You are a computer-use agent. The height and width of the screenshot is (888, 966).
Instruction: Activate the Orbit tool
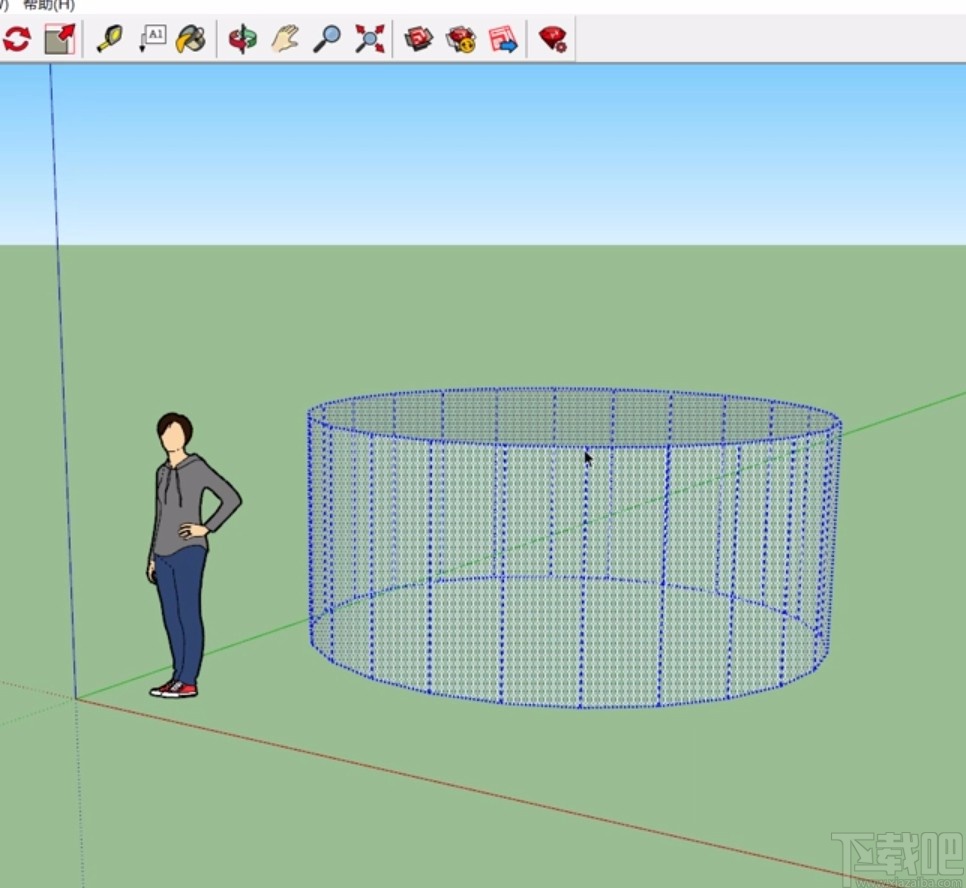tap(242, 39)
